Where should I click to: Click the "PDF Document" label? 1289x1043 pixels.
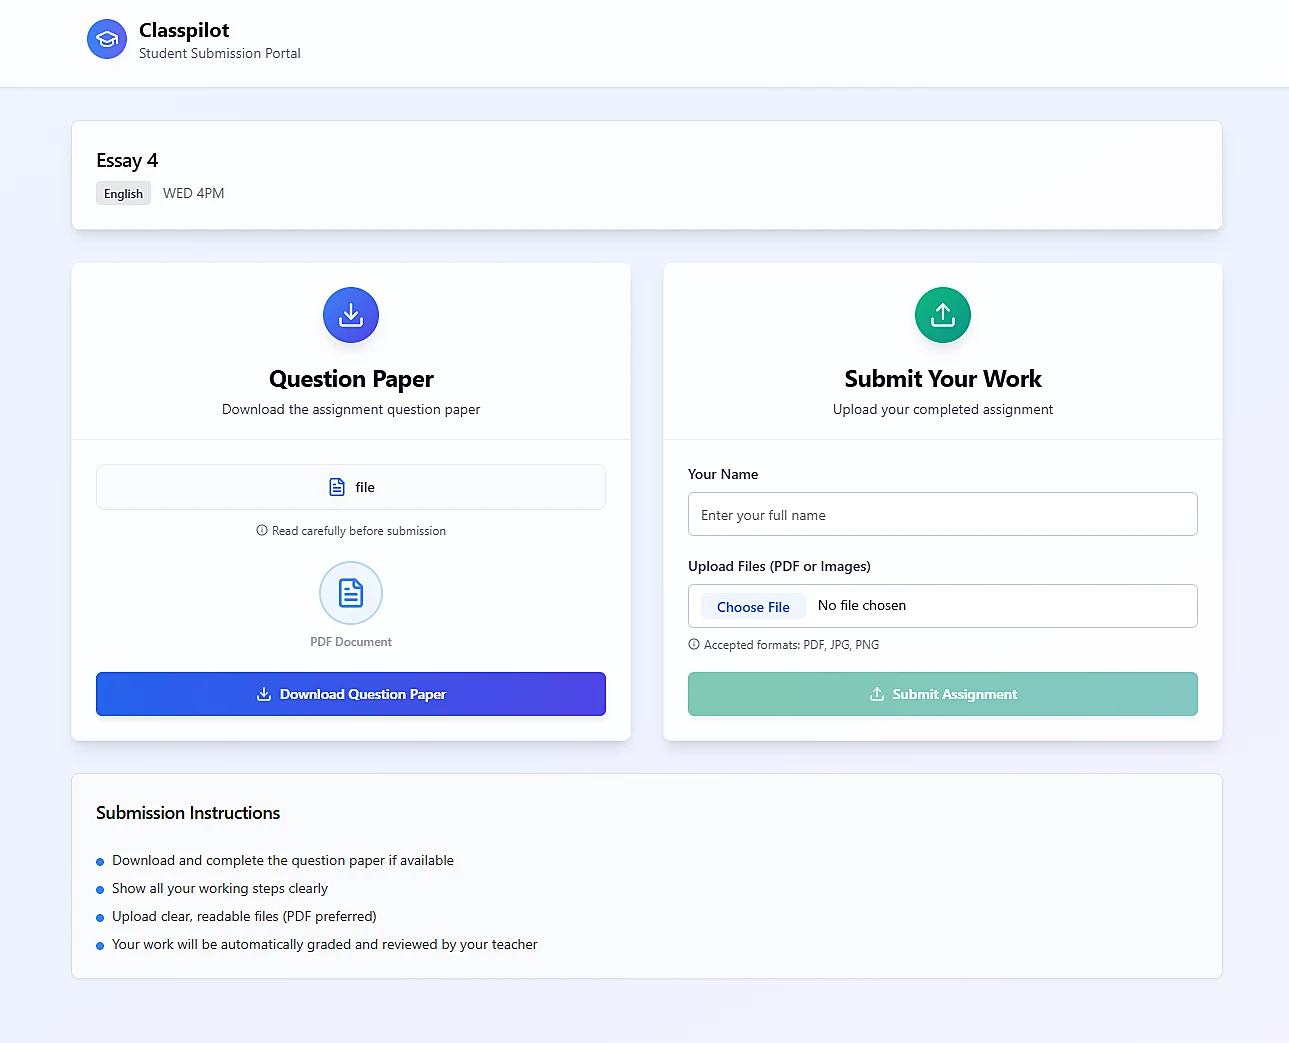[351, 642]
